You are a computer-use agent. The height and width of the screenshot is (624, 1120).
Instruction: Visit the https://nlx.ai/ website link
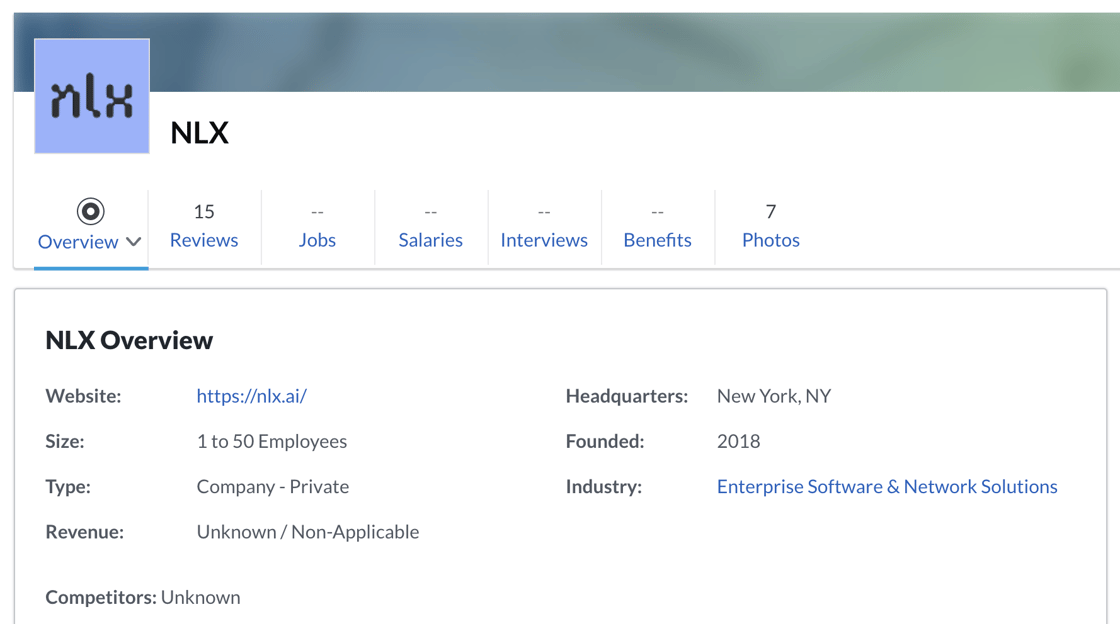251,396
